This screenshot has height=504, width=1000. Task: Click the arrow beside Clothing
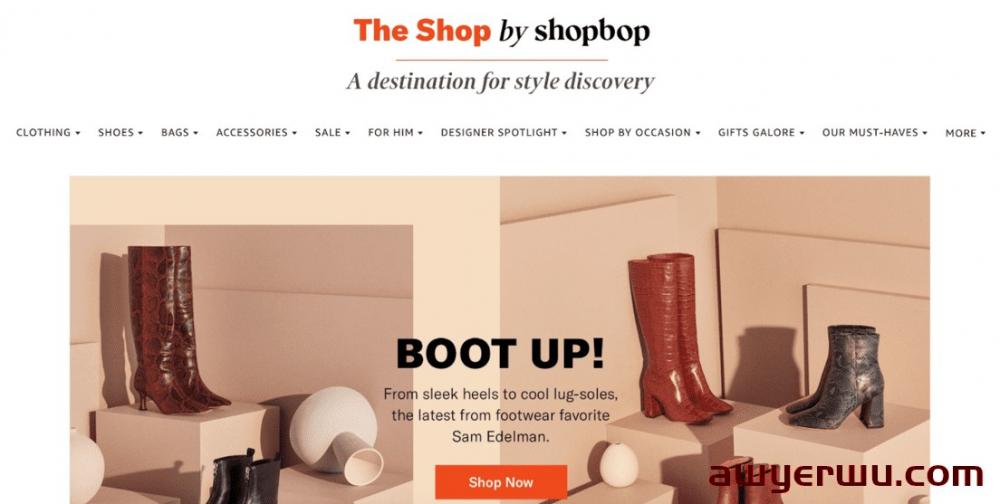click(x=78, y=133)
